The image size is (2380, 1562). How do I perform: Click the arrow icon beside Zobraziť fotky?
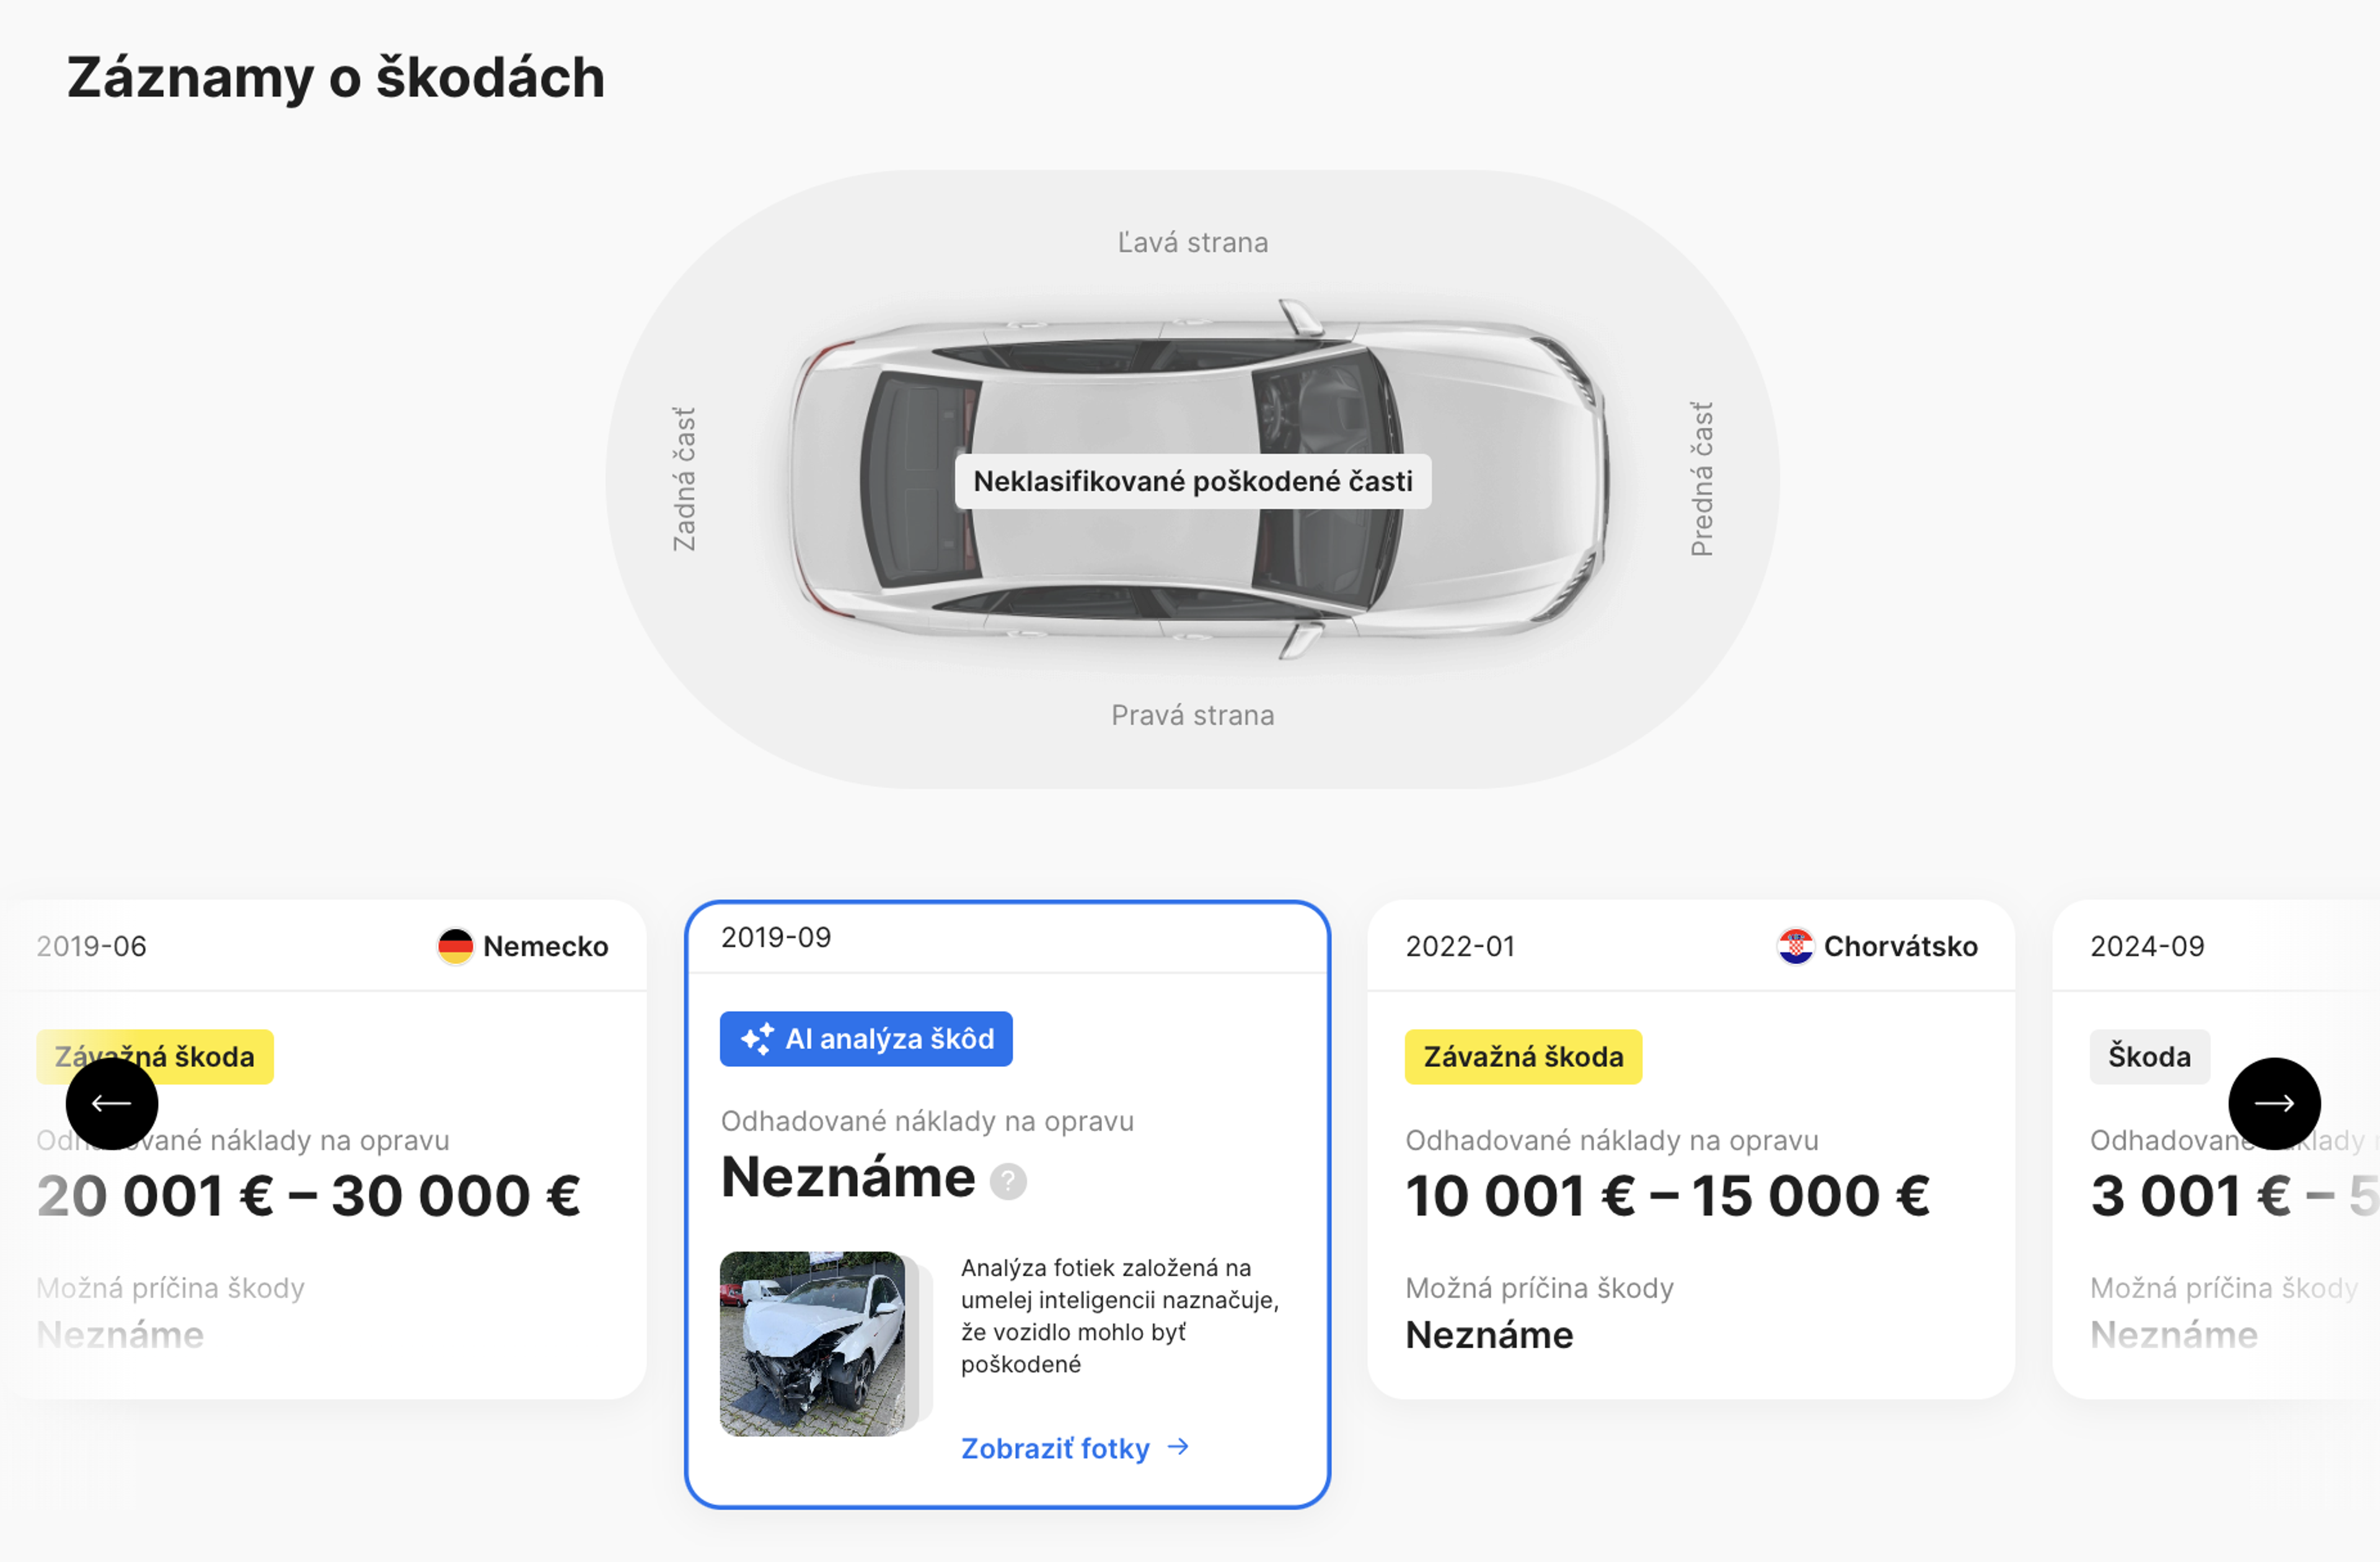pyautogui.click(x=1178, y=1447)
